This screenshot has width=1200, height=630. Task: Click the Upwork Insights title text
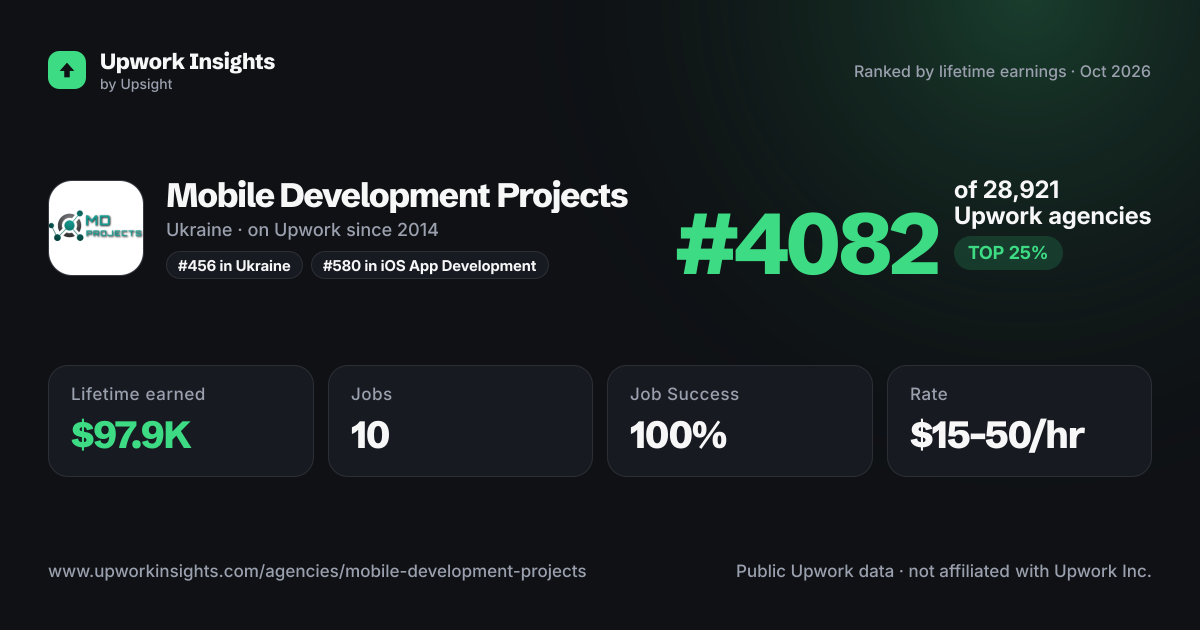pyautogui.click(x=187, y=61)
